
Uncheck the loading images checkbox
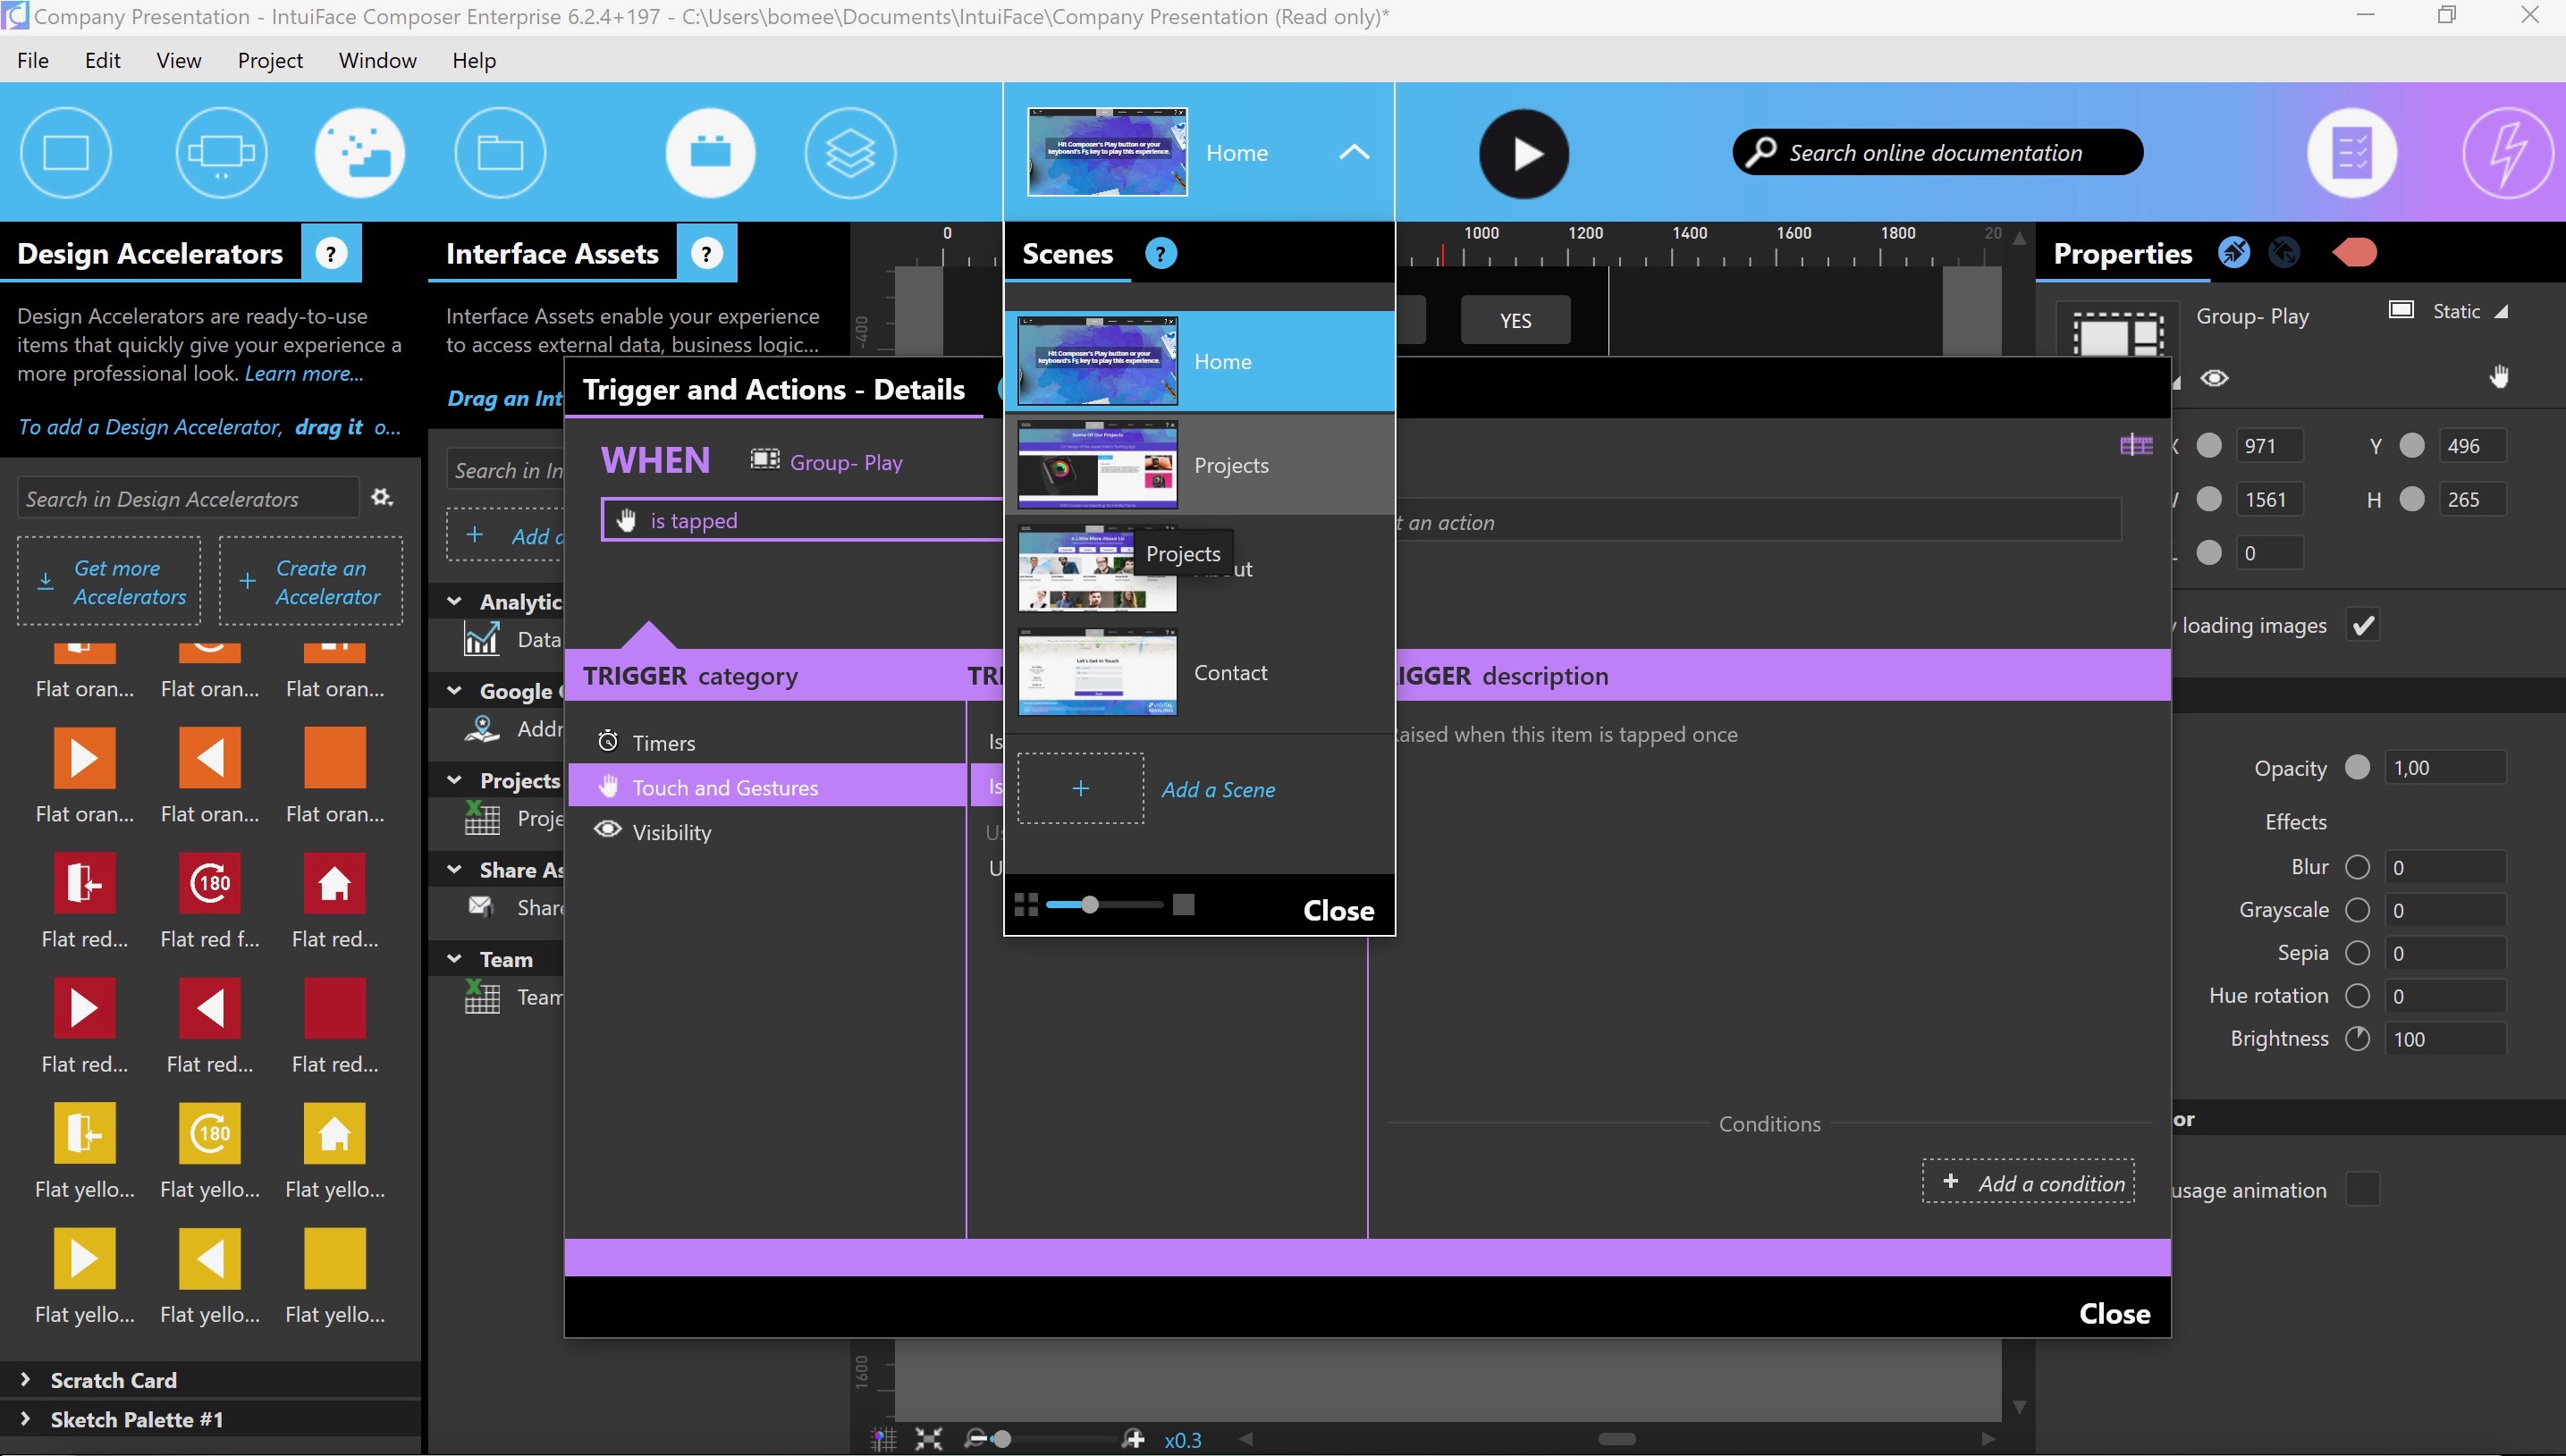pyautogui.click(x=2362, y=626)
